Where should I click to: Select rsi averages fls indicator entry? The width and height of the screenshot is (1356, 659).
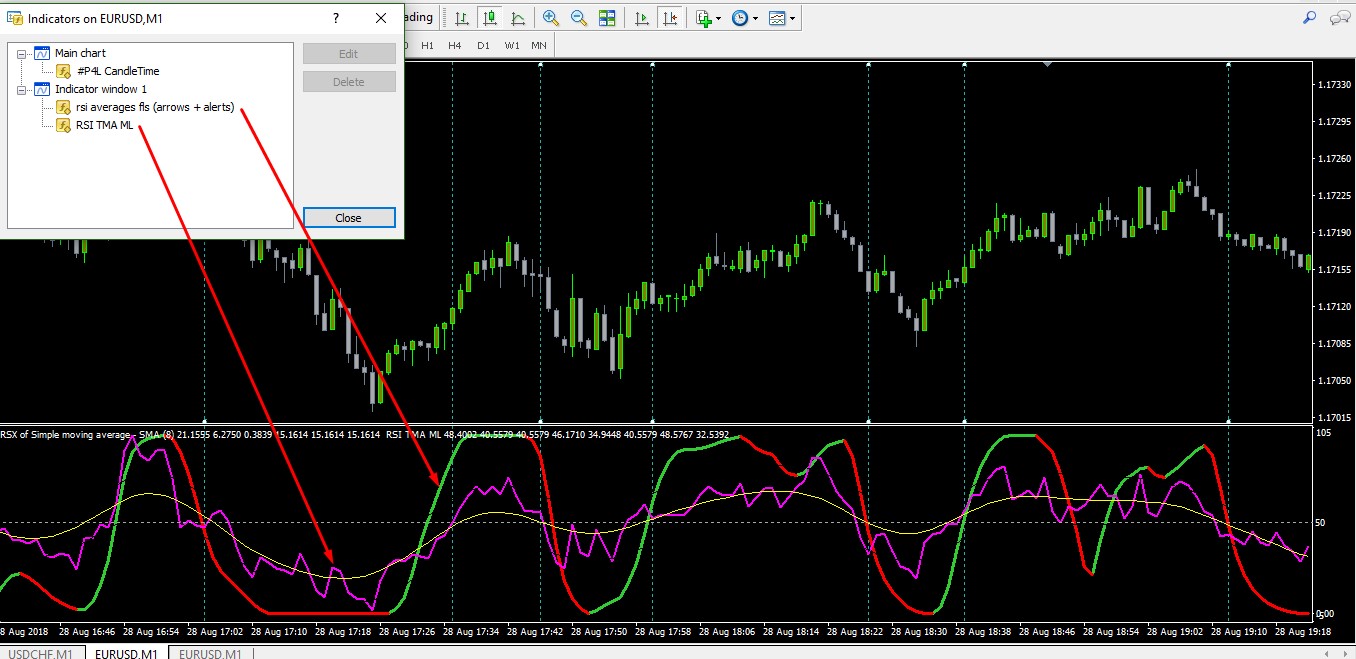154,107
